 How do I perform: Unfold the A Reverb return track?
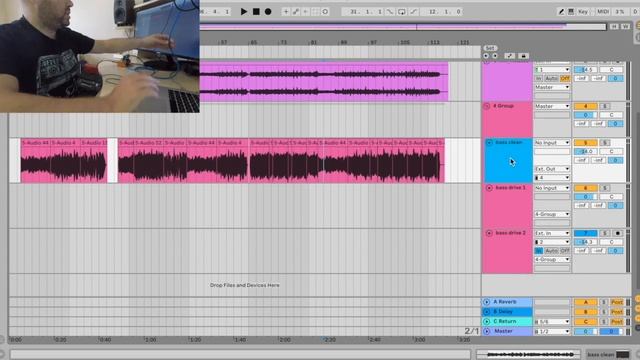click(487, 302)
